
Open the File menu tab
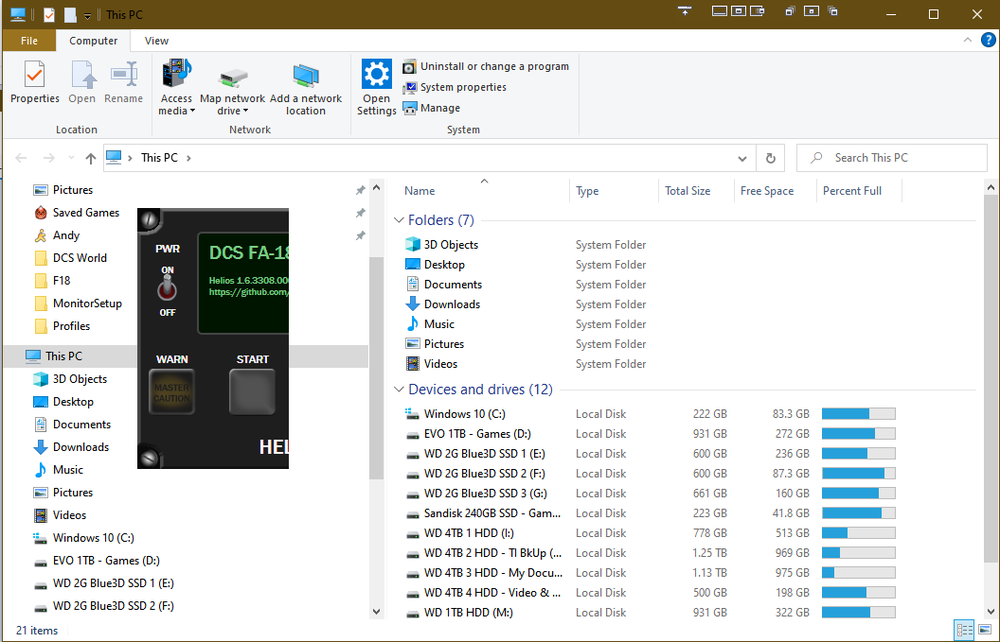(29, 41)
